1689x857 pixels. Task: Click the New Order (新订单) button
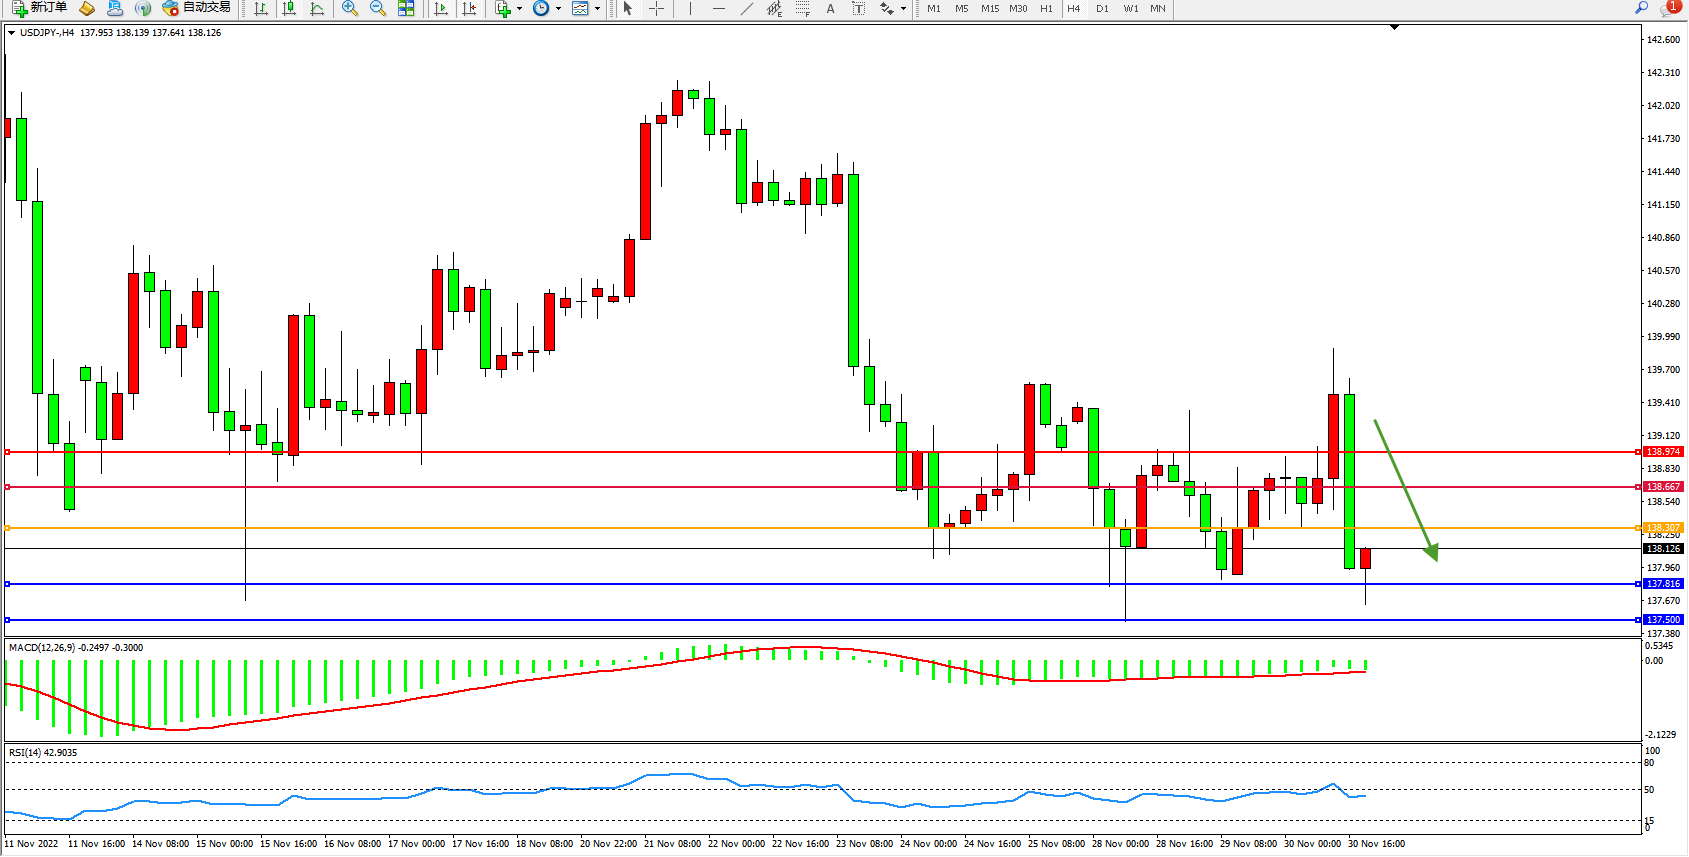40,8
